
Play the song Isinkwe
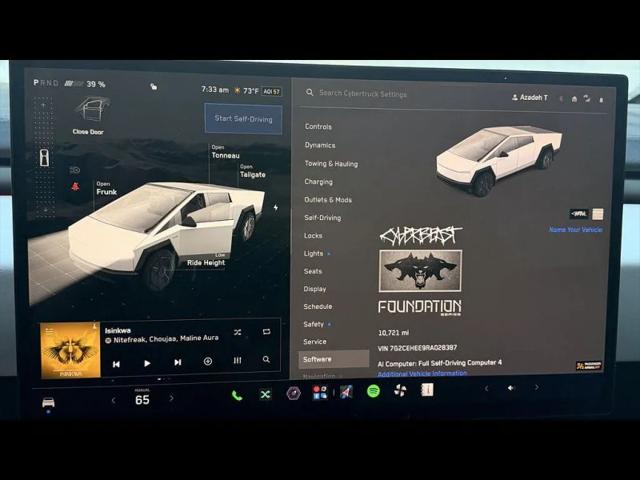147,363
